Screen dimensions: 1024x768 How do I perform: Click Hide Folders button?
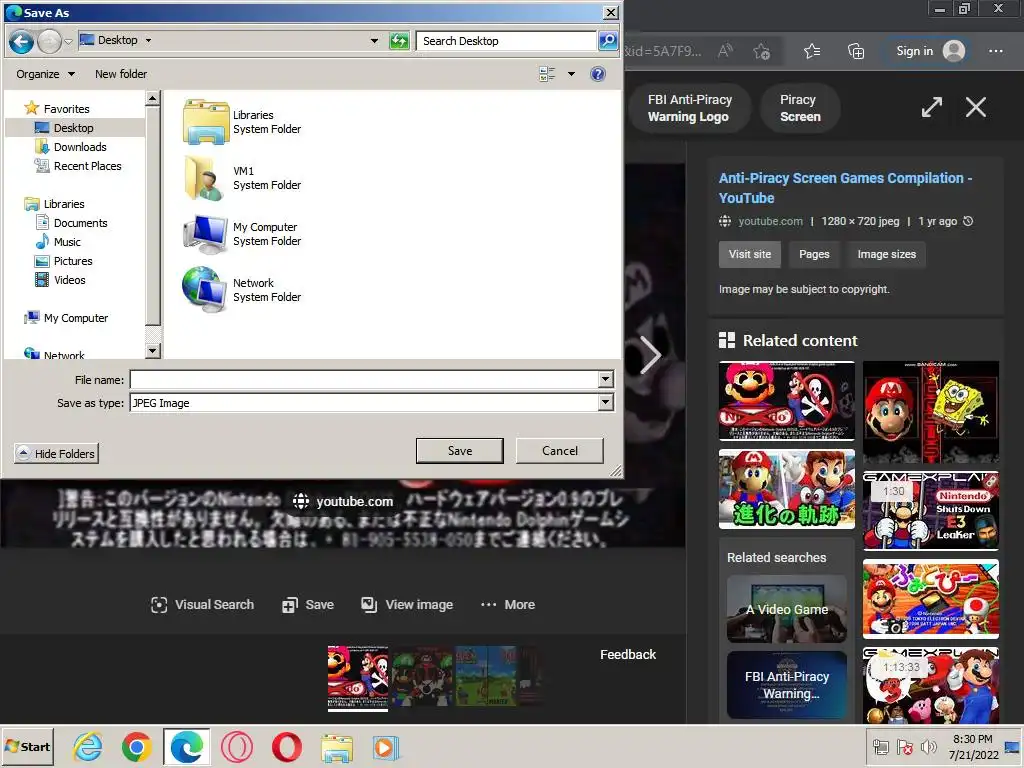tap(56, 453)
